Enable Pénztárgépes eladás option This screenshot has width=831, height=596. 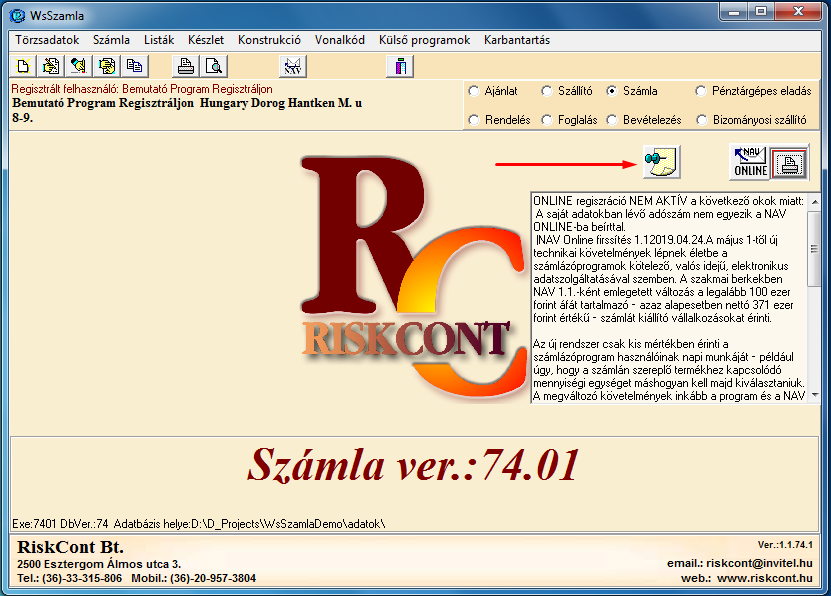[702, 90]
